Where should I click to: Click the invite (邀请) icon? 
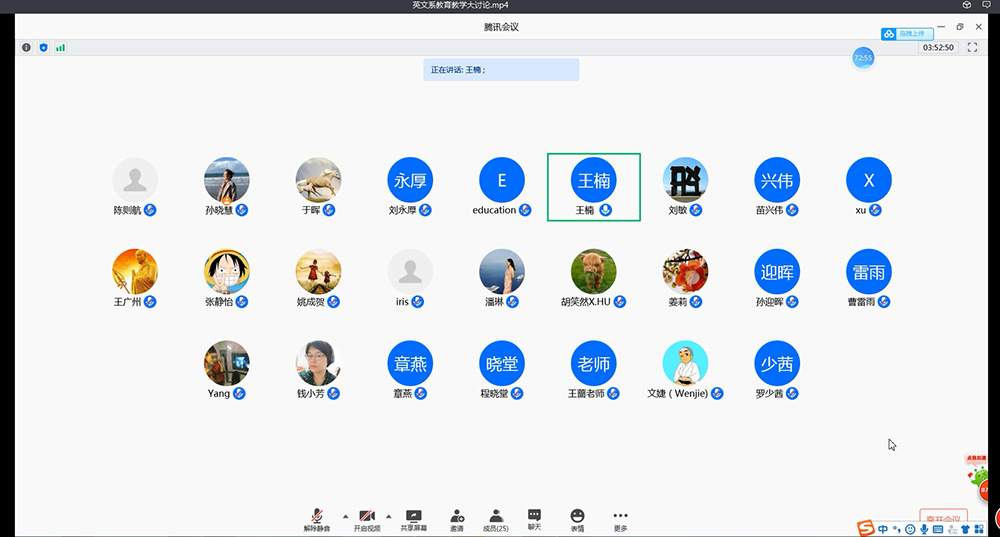457,518
